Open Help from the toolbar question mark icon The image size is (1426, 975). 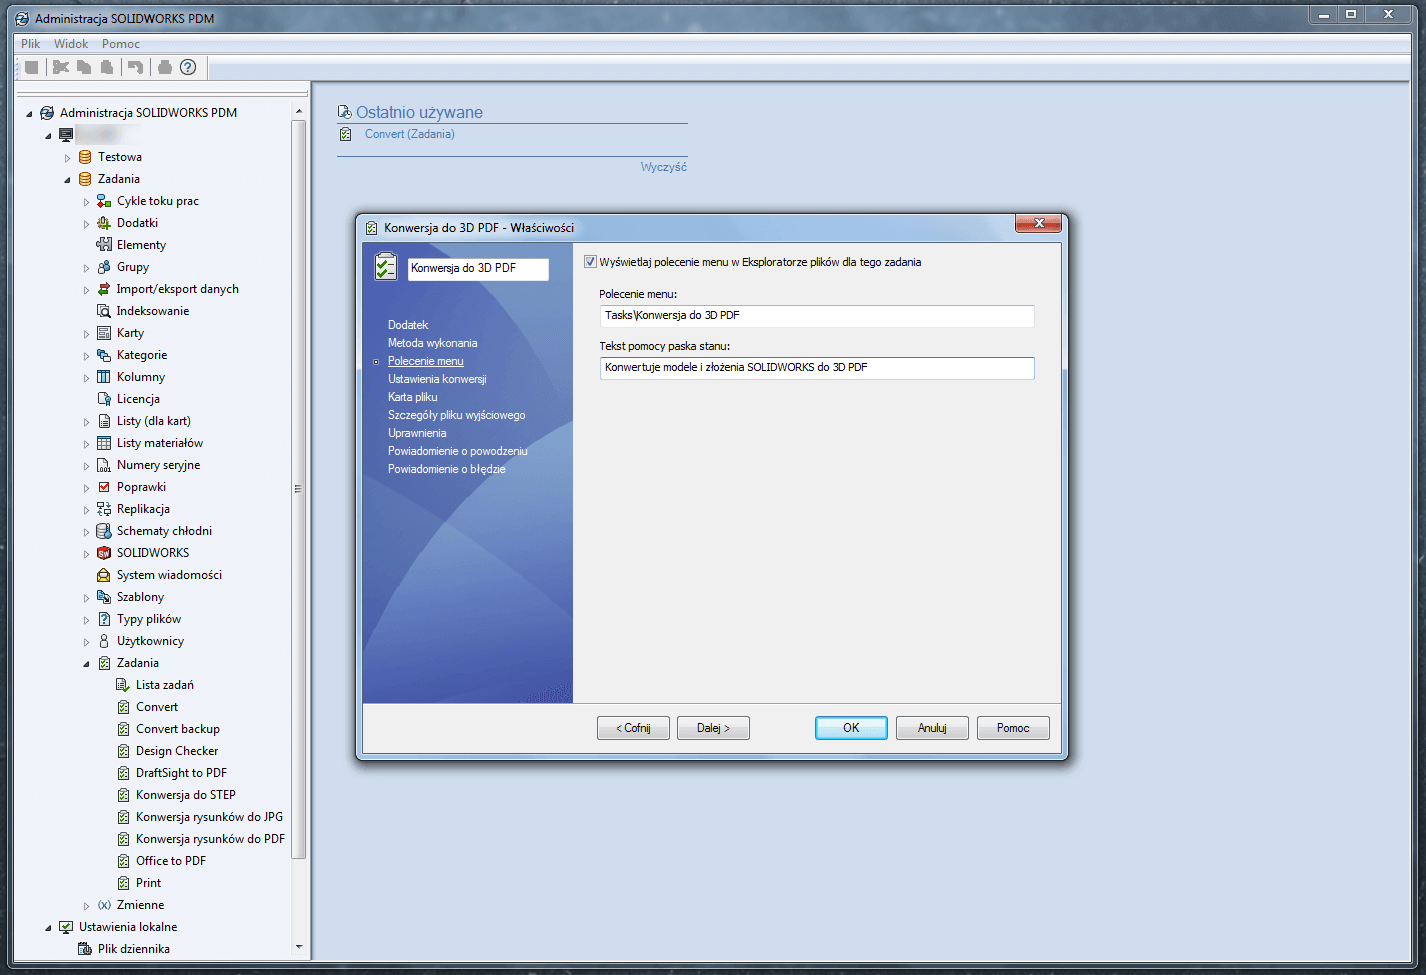pyautogui.click(x=188, y=67)
